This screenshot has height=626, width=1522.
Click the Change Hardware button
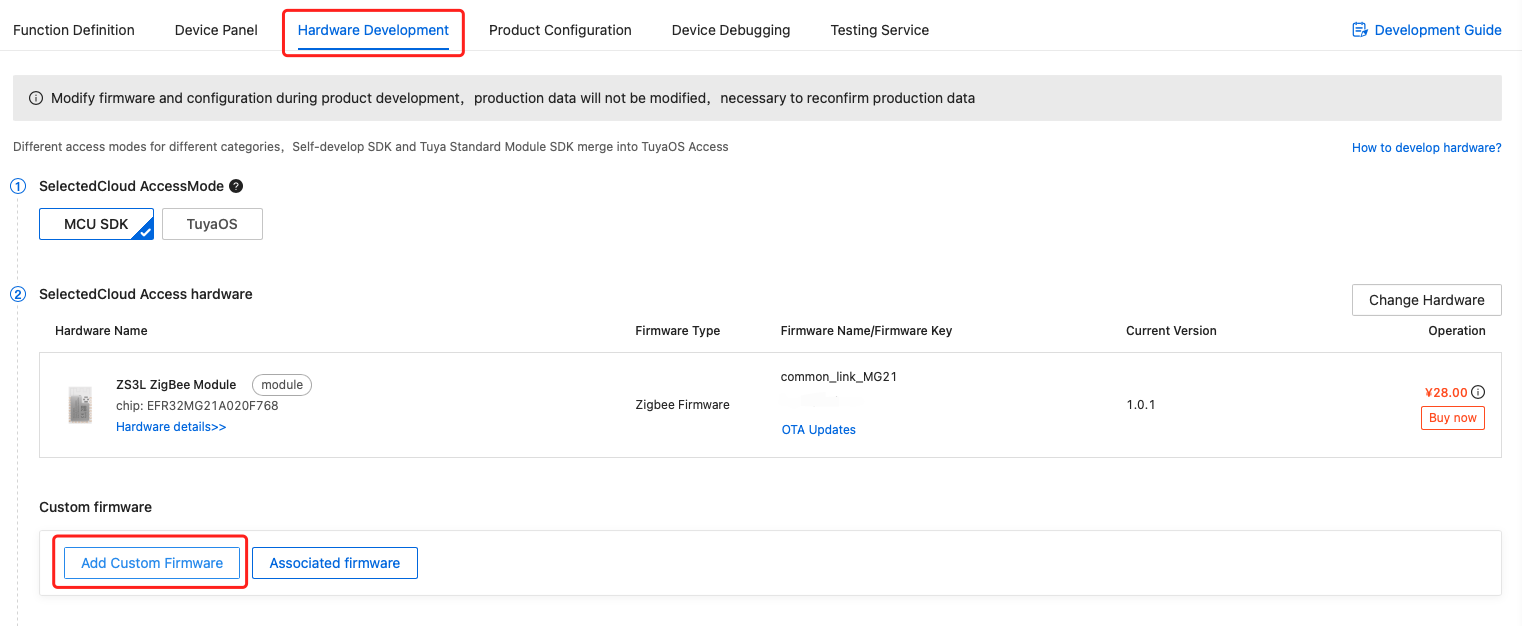tap(1427, 300)
